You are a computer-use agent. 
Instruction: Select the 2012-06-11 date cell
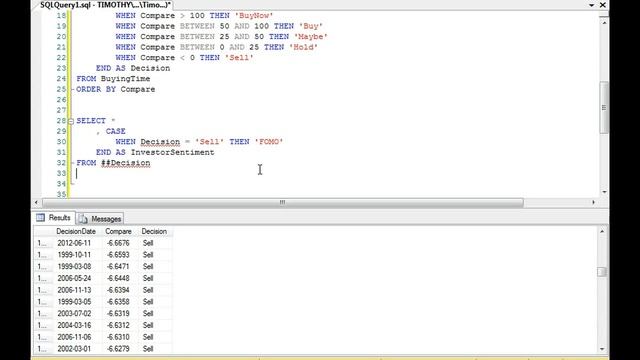[x=74, y=243]
